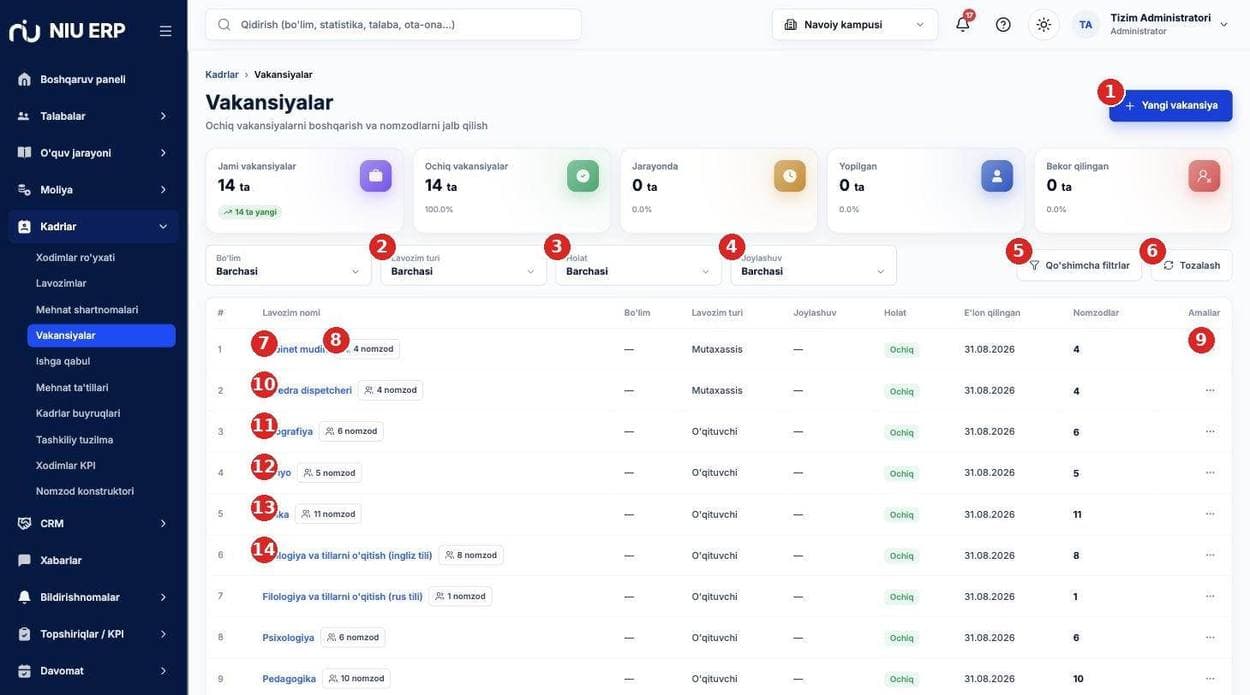Open the Bo'lim filter dropdown
This screenshot has width=1250, height=695.
[288, 265]
